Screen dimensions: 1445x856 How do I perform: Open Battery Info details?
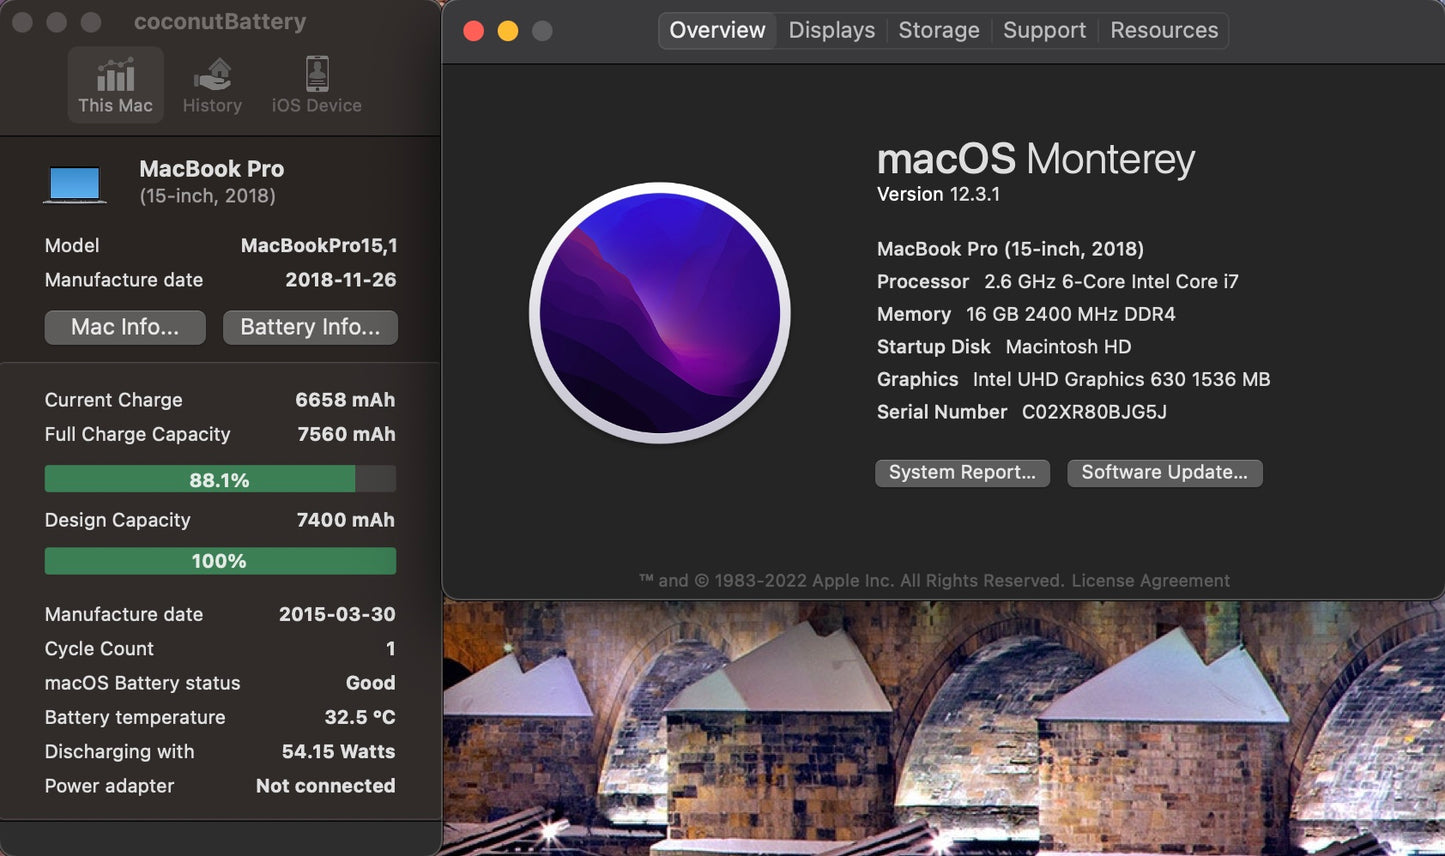pos(310,327)
